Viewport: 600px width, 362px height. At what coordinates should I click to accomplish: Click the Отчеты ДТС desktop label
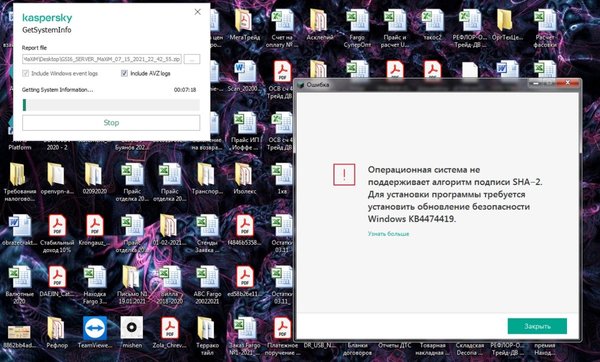(395, 345)
